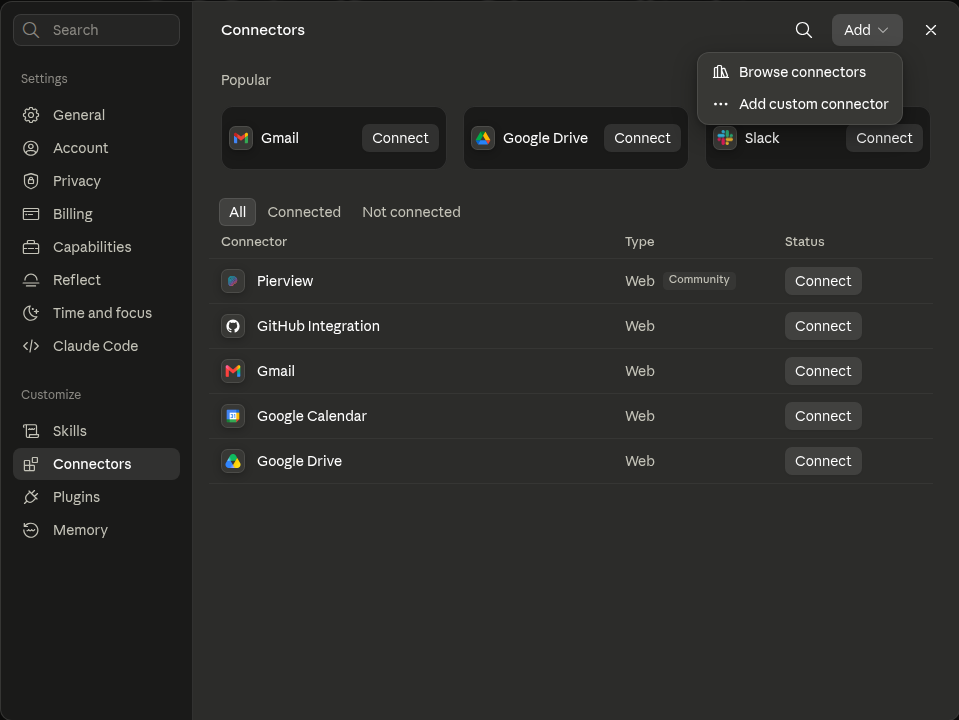The image size is (959, 720).
Task: Click the Plugins plug icon
Action: [31, 497]
